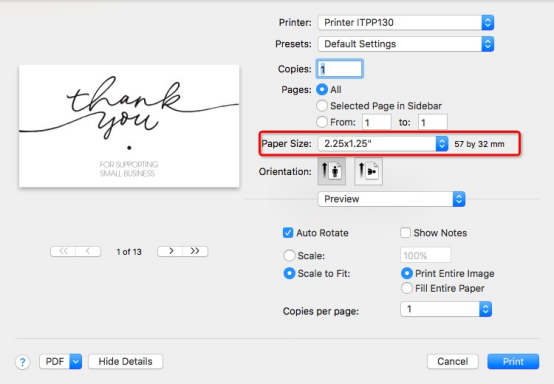Click the Hide Details button
Image resolution: width=554 pixels, height=384 pixels.
(125, 361)
